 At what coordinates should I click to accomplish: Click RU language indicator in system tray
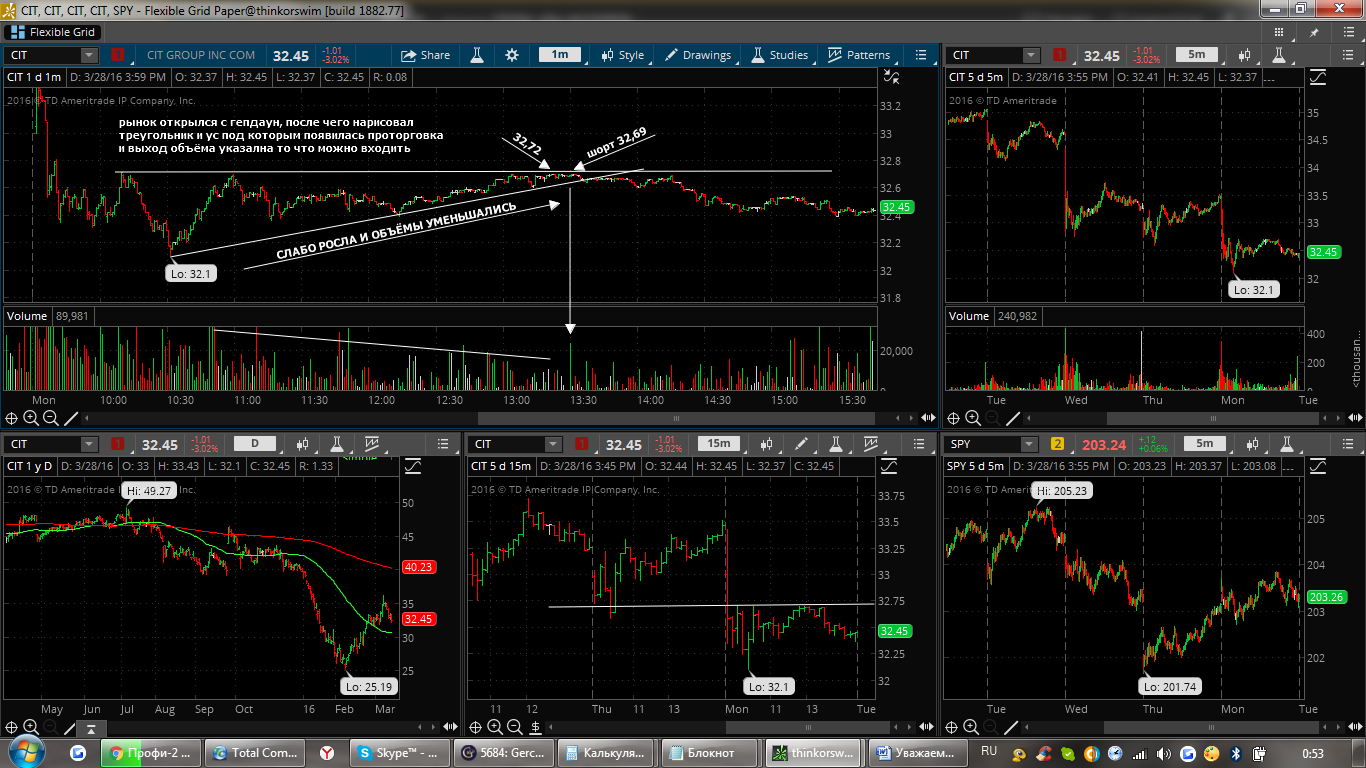989,751
